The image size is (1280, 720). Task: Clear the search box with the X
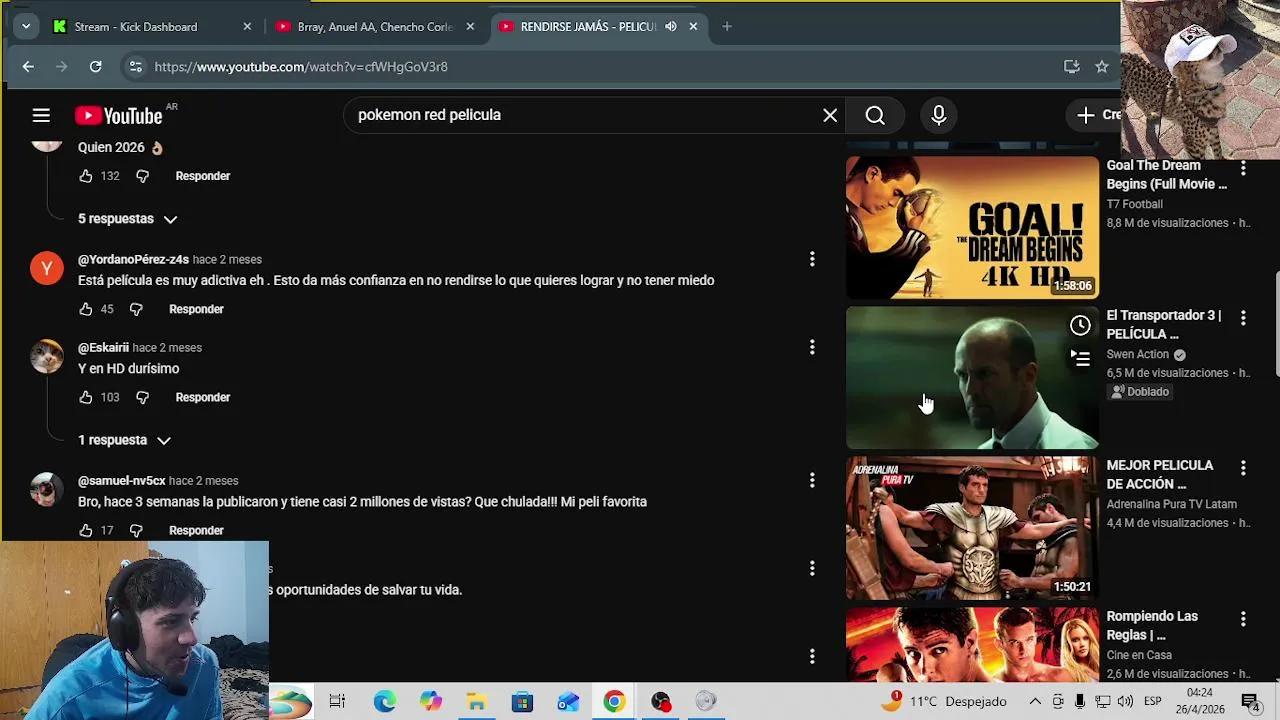[x=830, y=115]
